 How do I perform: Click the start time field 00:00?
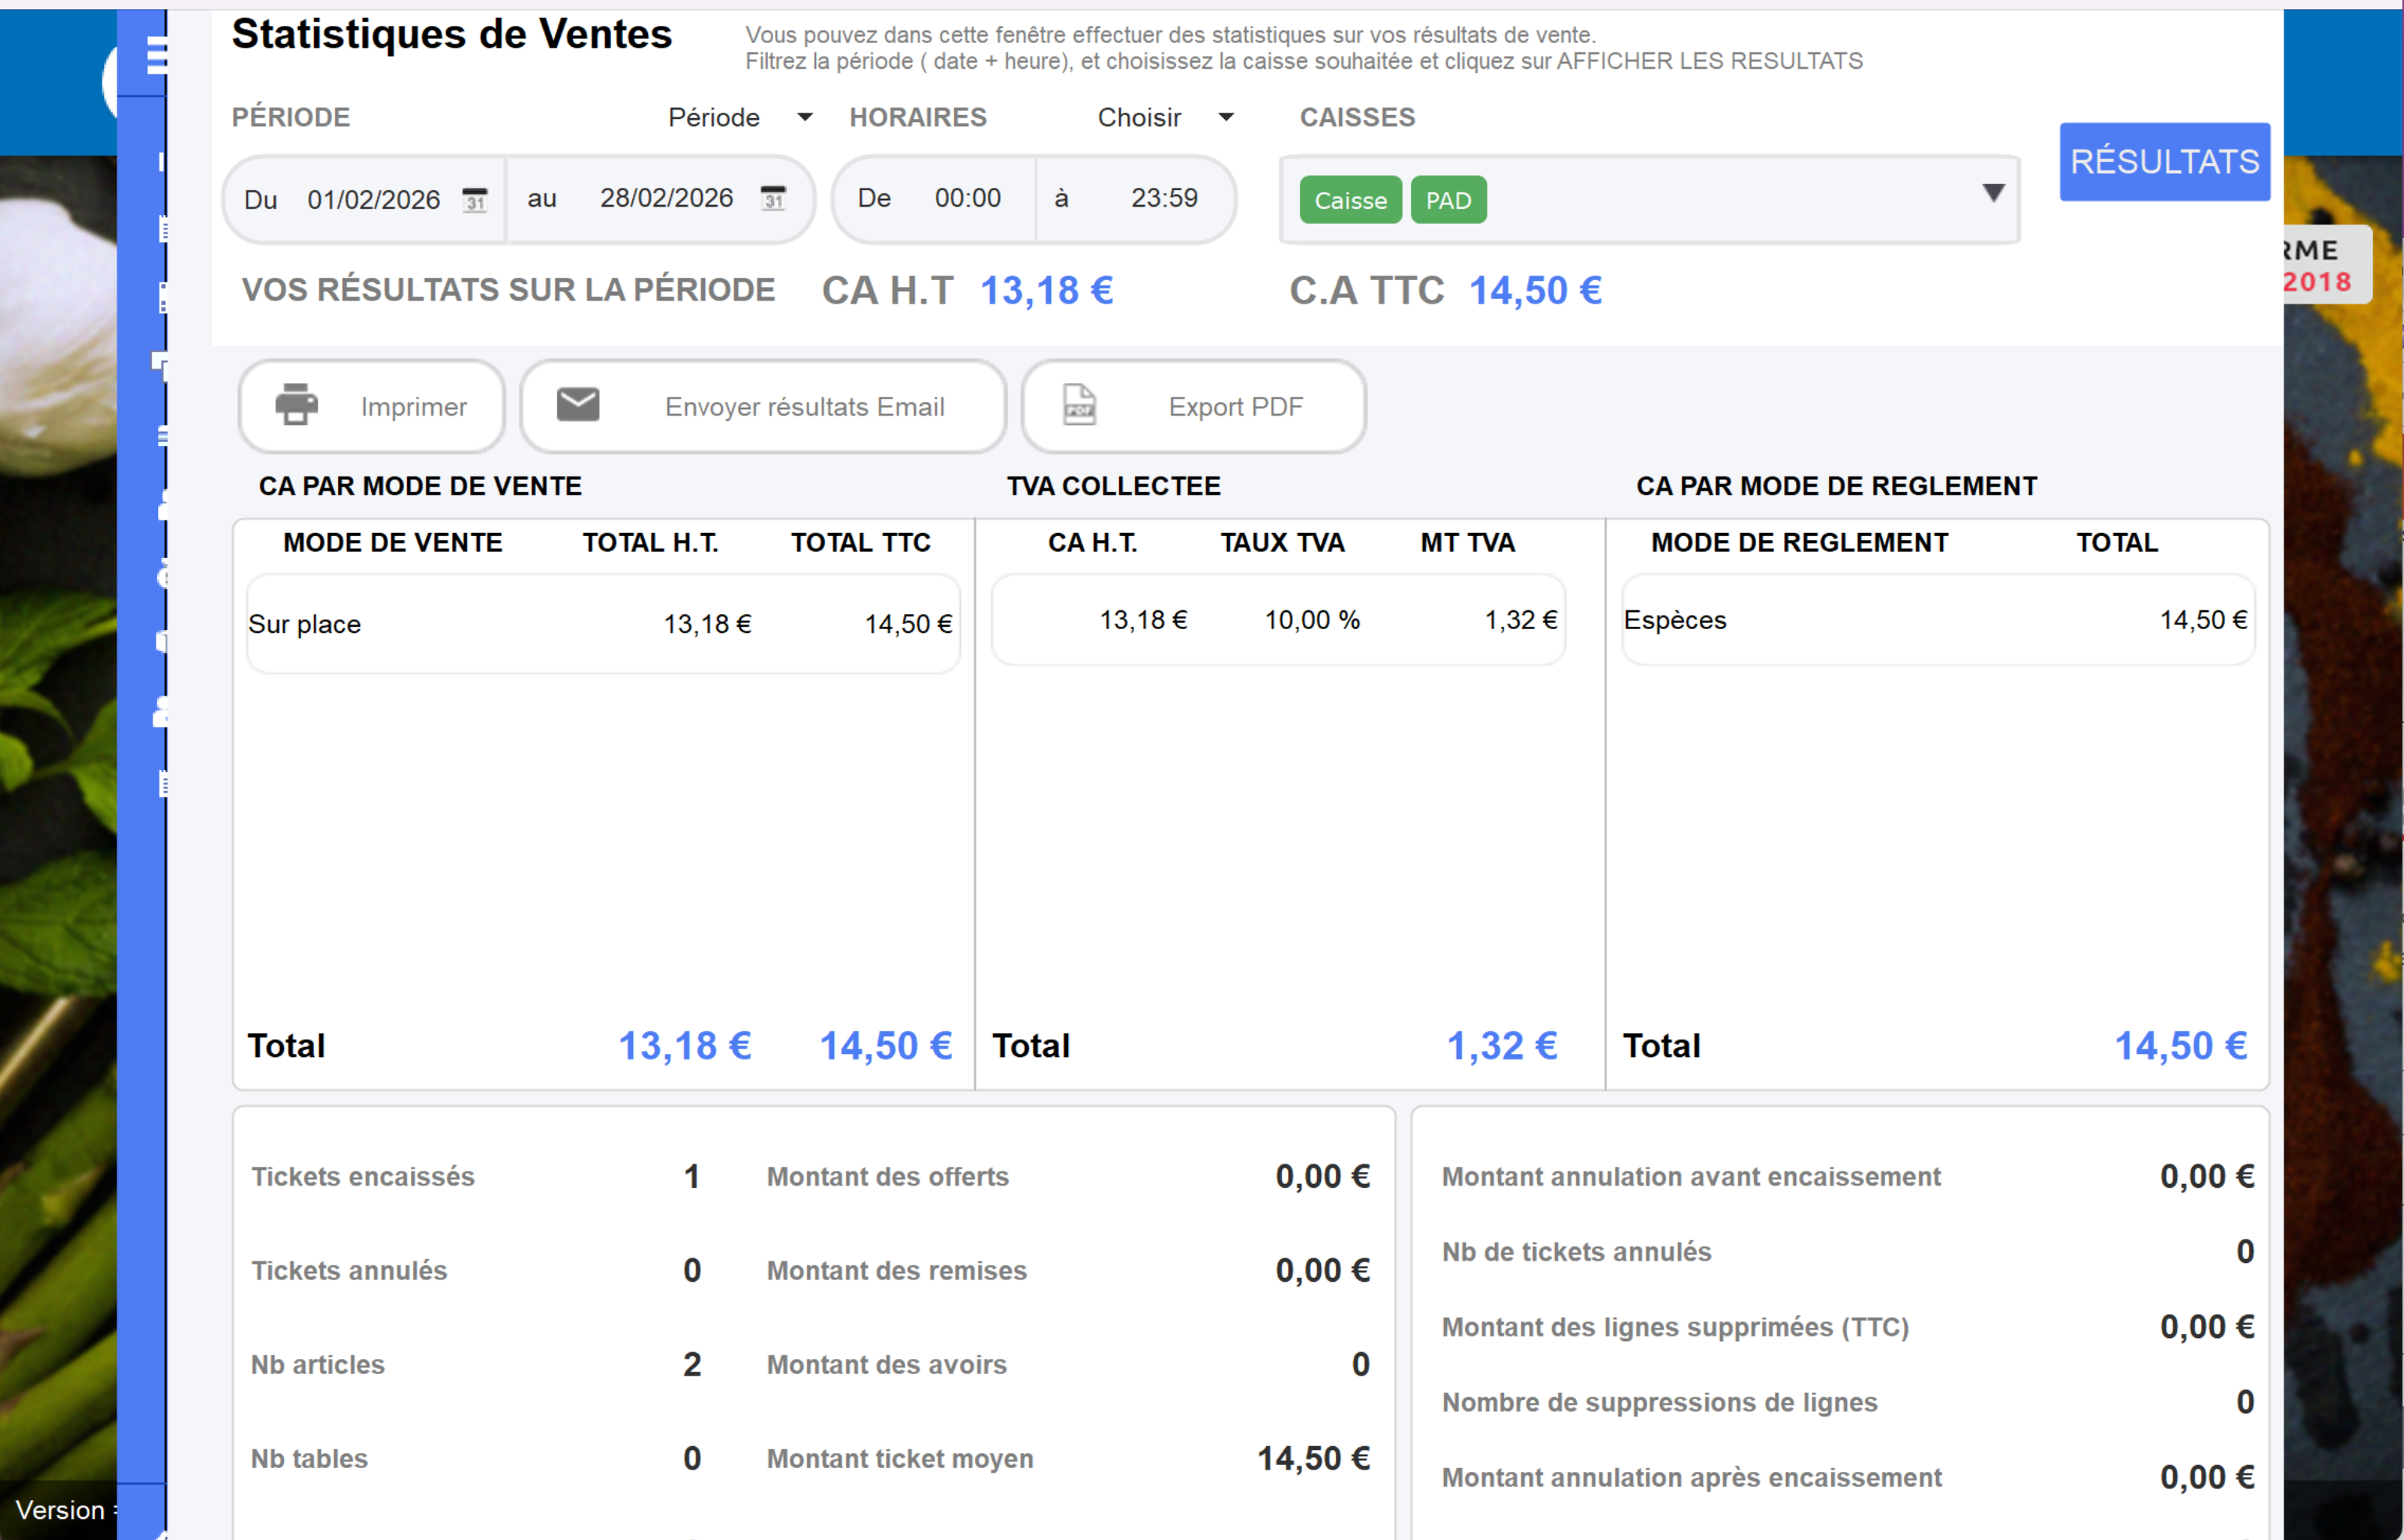967,198
